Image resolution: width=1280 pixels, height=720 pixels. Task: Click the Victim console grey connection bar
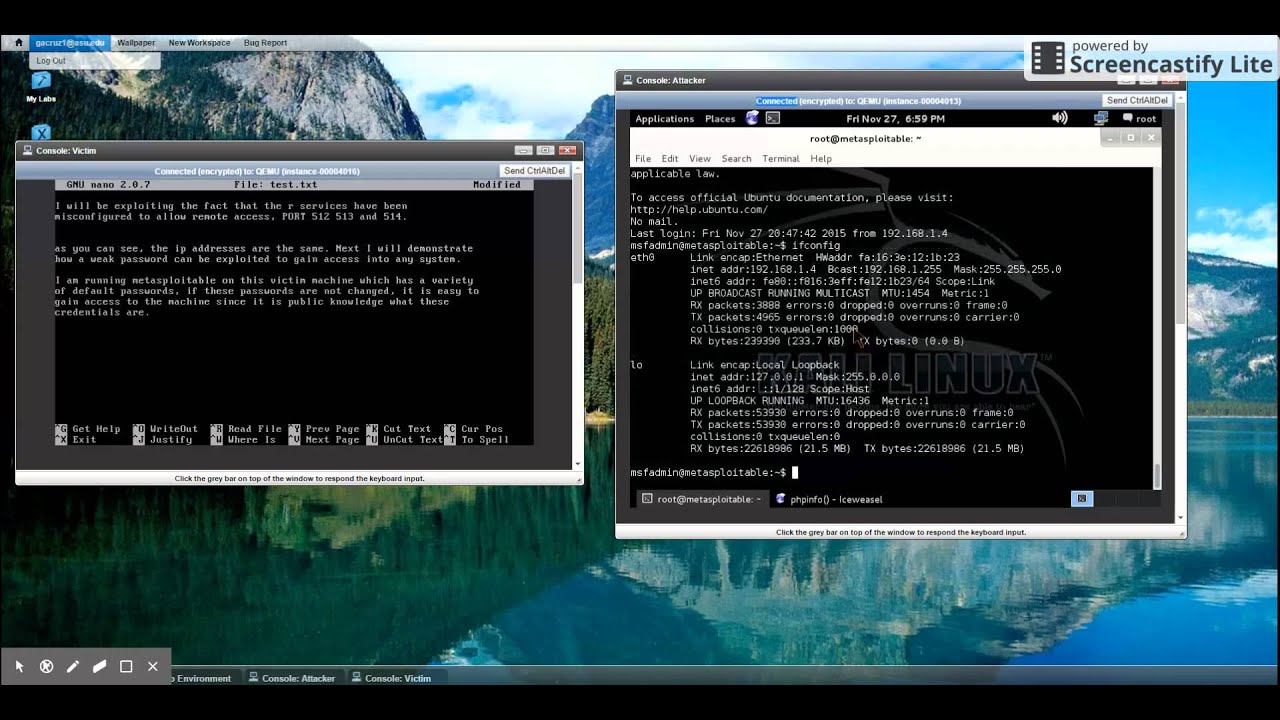[257, 171]
